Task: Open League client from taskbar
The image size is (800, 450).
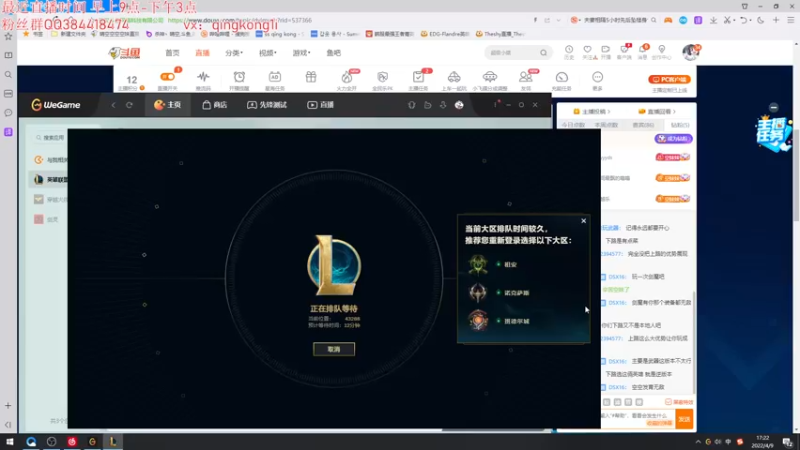Action: pos(113,442)
